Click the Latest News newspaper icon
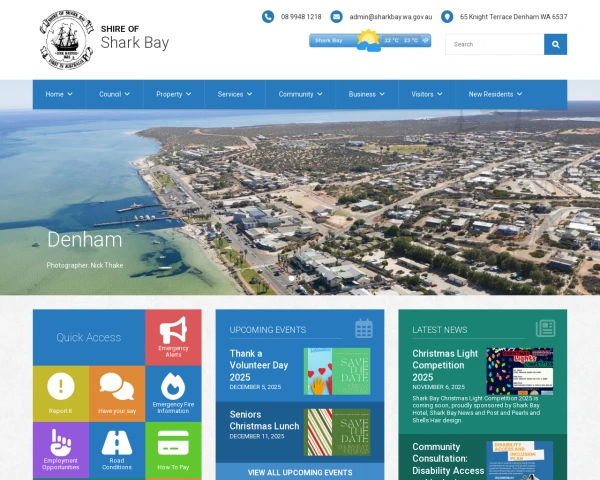 pyautogui.click(x=546, y=328)
